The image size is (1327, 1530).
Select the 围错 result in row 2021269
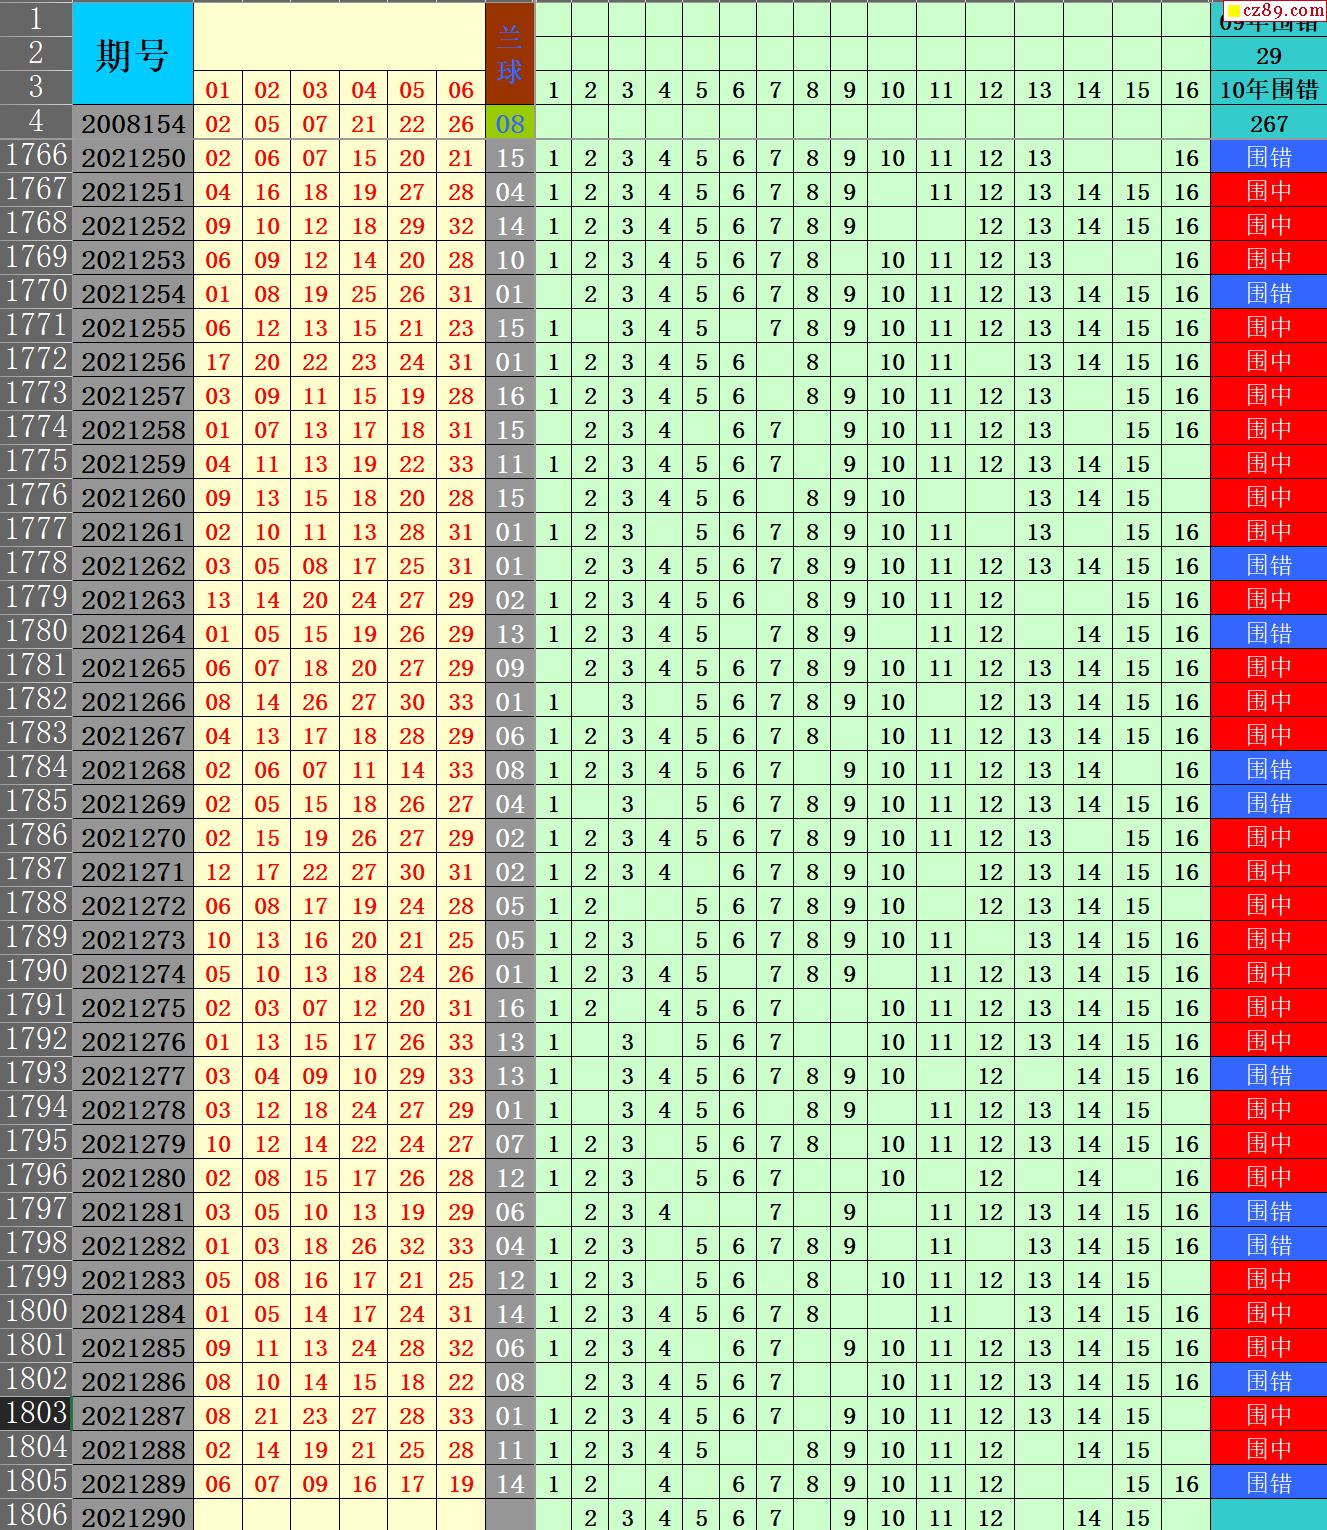[x=1269, y=803]
